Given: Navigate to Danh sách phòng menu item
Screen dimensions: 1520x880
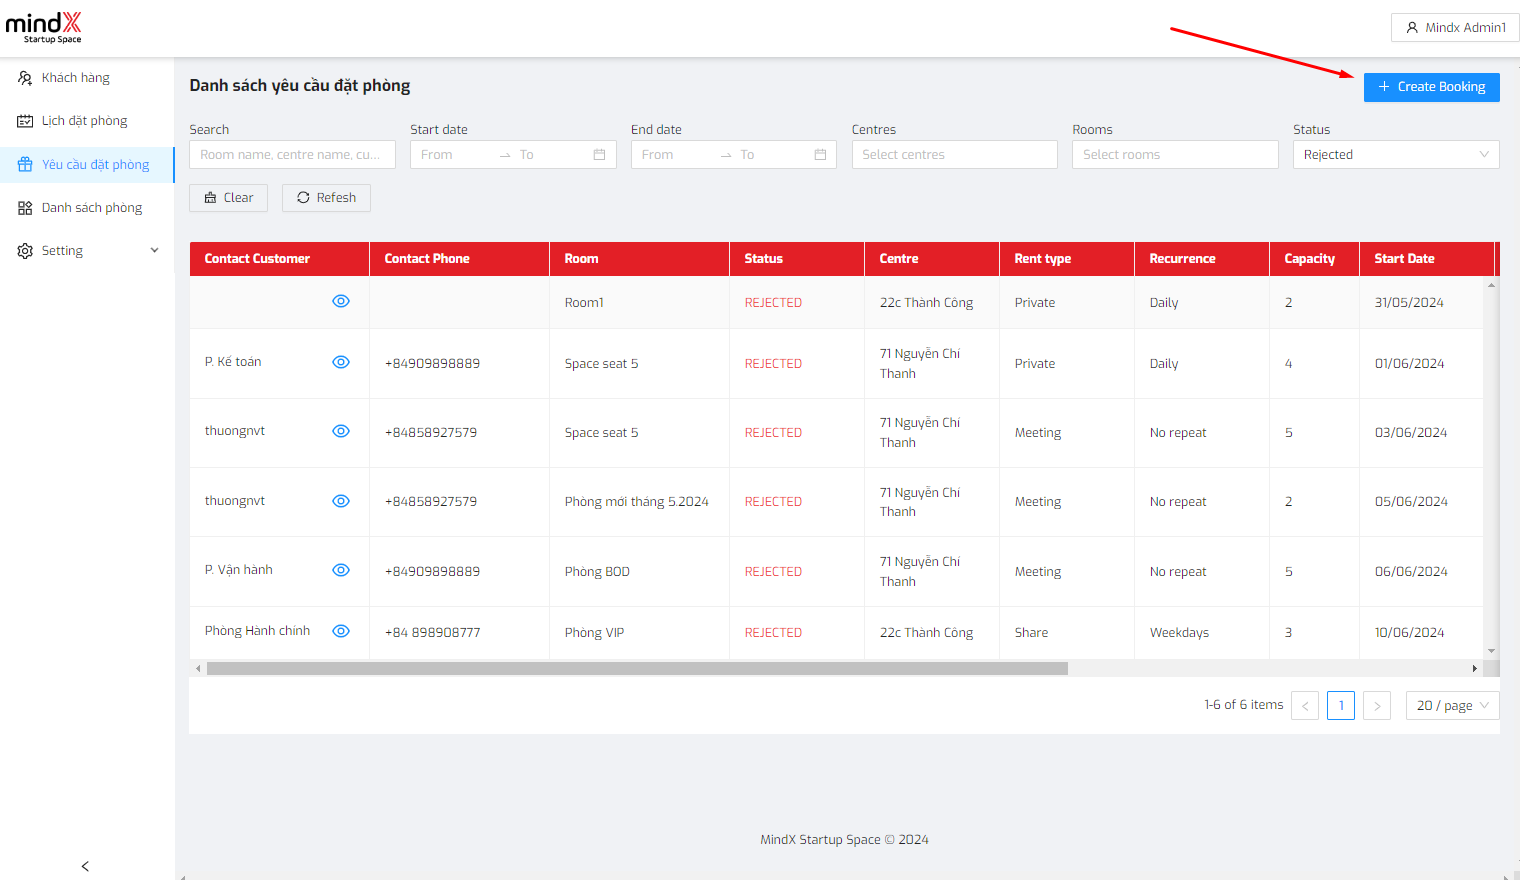Looking at the screenshot, I should pos(92,208).
